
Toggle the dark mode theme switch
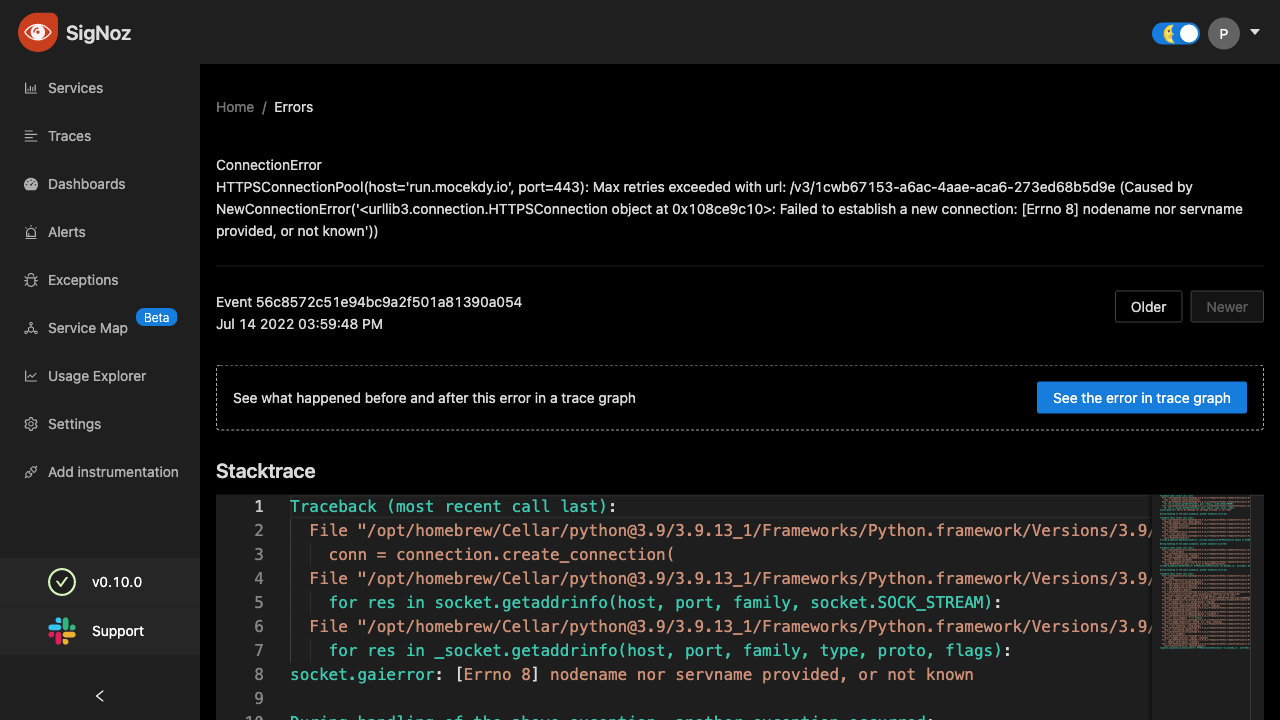tap(1176, 33)
